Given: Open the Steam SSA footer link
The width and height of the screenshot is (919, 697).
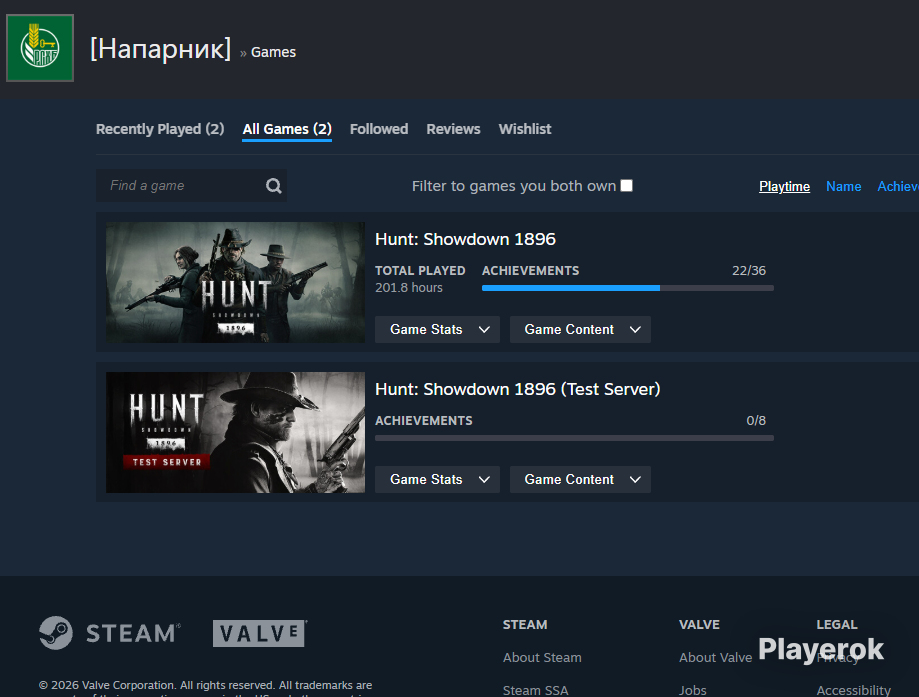Looking at the screenshot, I should [536, 690].
